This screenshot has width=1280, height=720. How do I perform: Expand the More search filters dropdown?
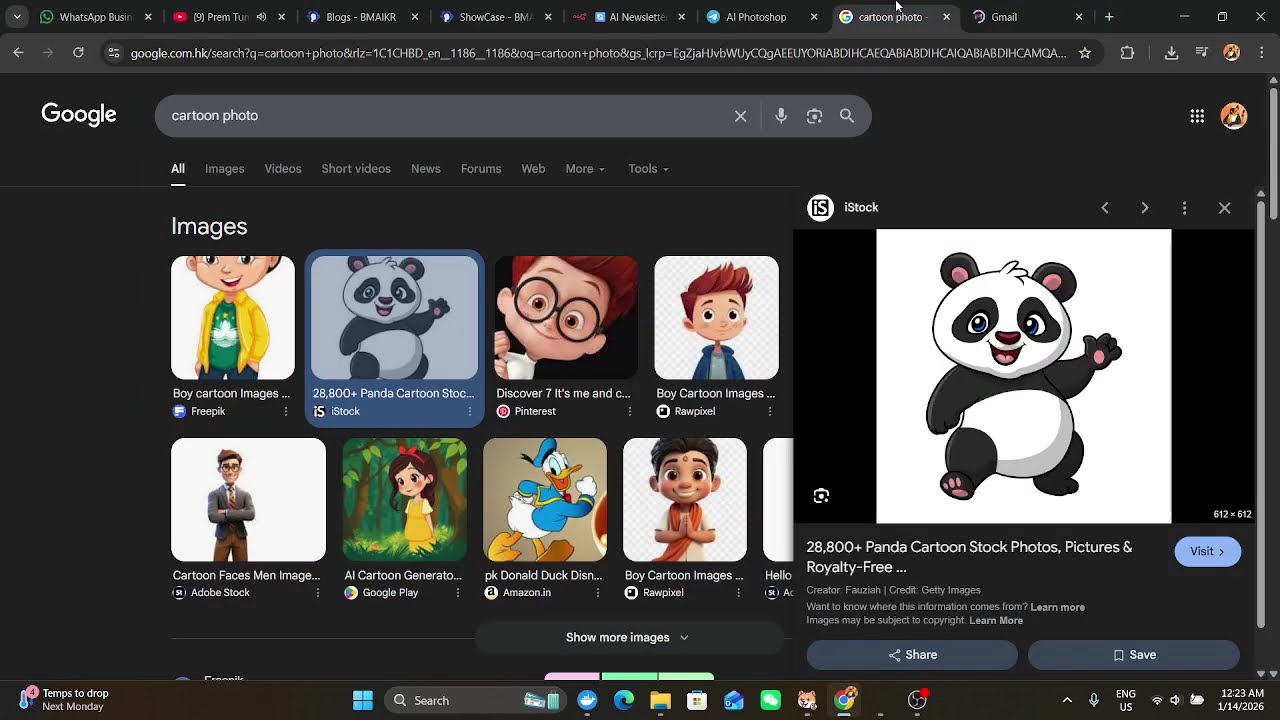pyautogui.click(x=585, y=169)
